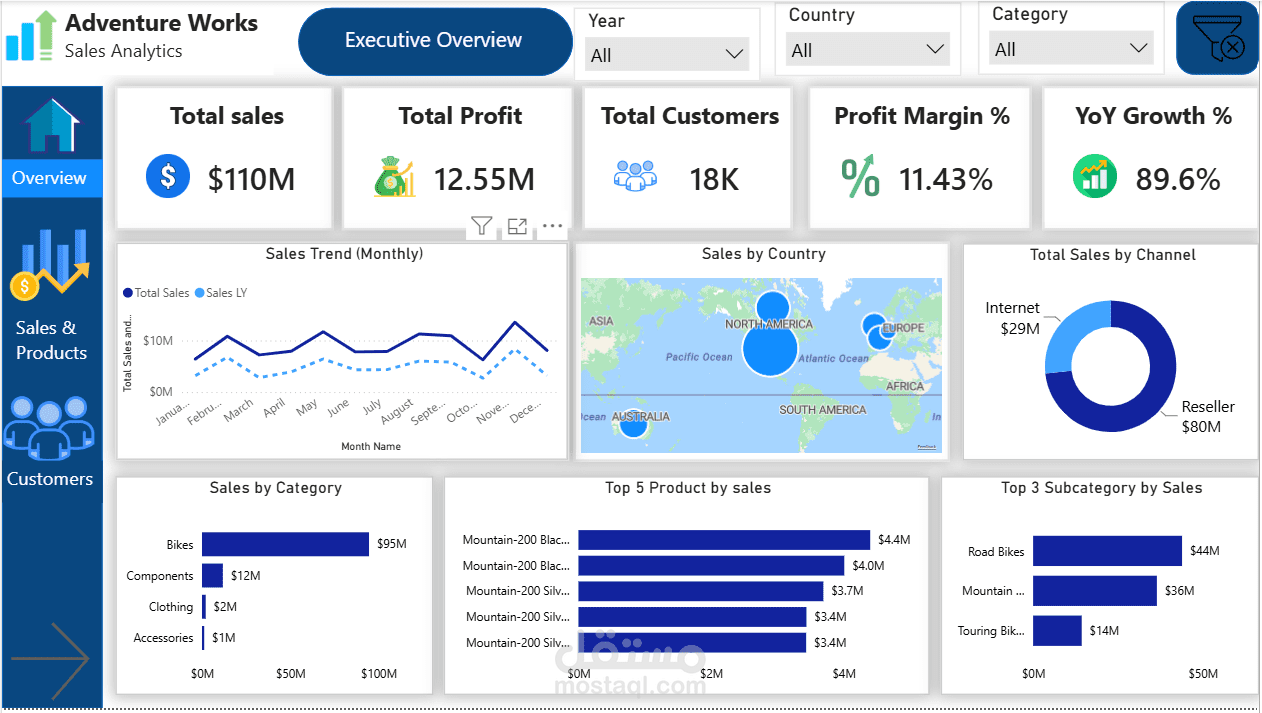The height and width of the screenshot is (713, 1262).
Task: Open the Category dropdown
Action: 1072,49
